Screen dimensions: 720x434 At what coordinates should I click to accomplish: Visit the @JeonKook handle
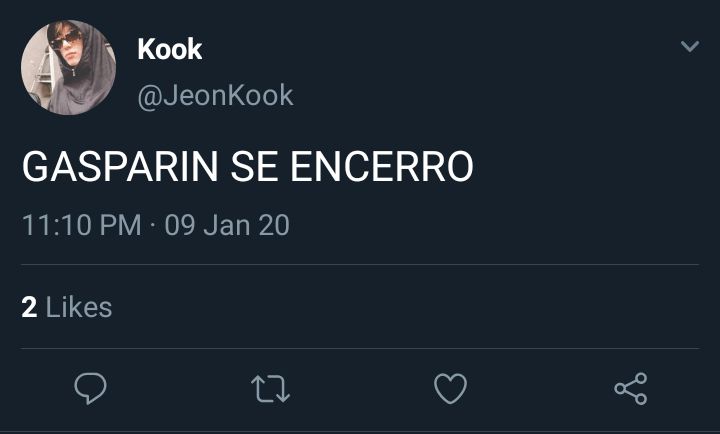(x=215, y=96)
